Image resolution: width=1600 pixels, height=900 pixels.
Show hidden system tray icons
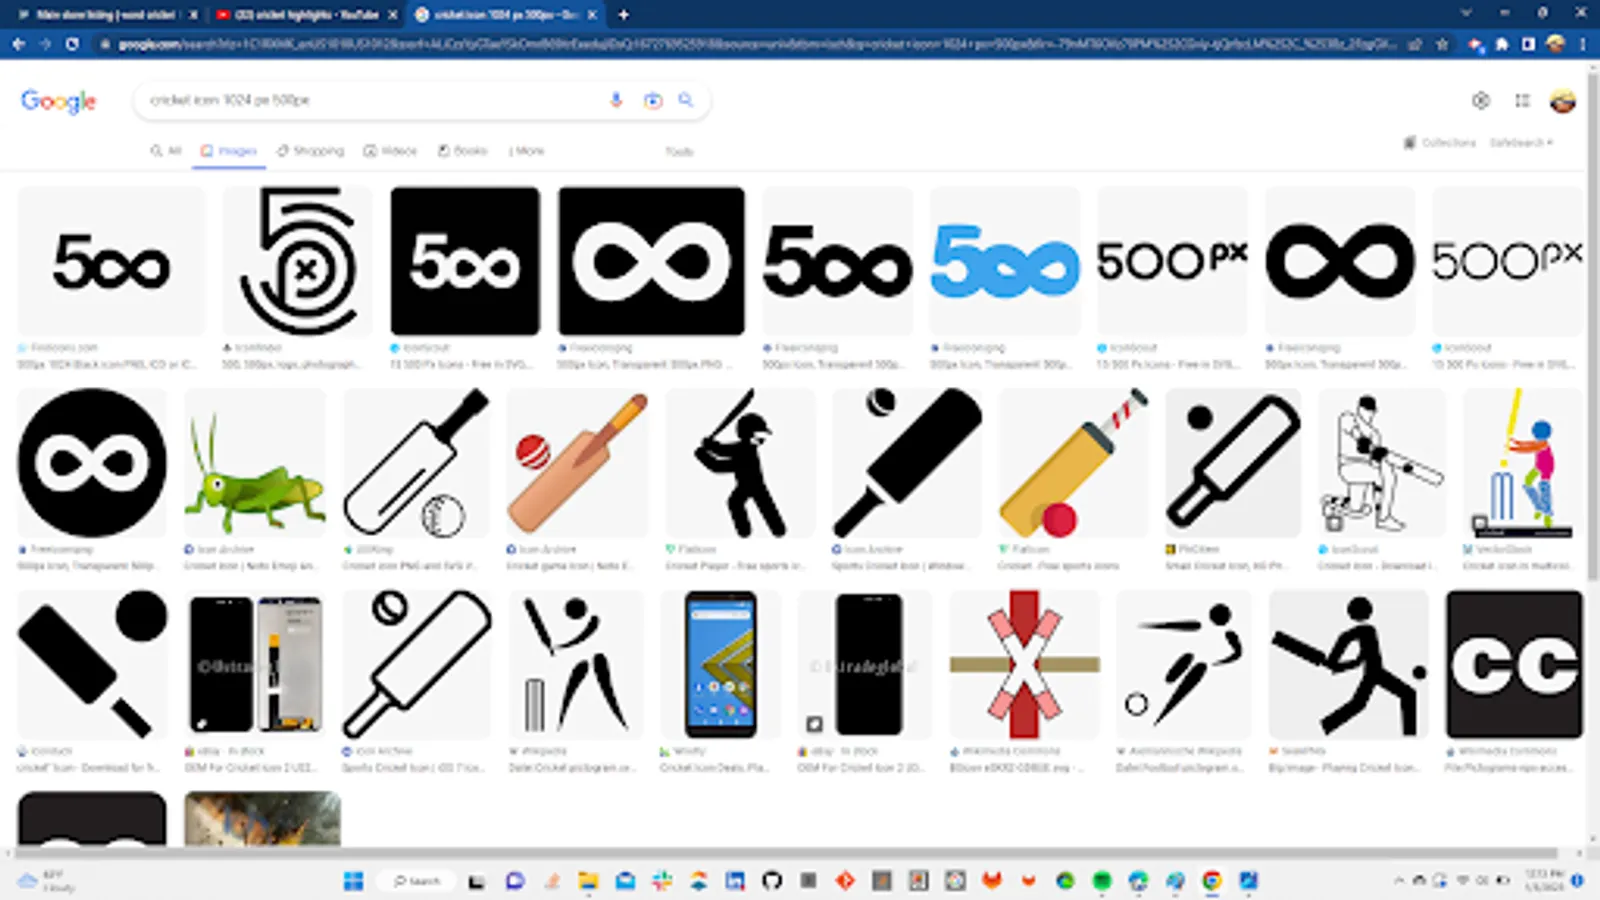pyautogui.click(x=1399, y=881)
